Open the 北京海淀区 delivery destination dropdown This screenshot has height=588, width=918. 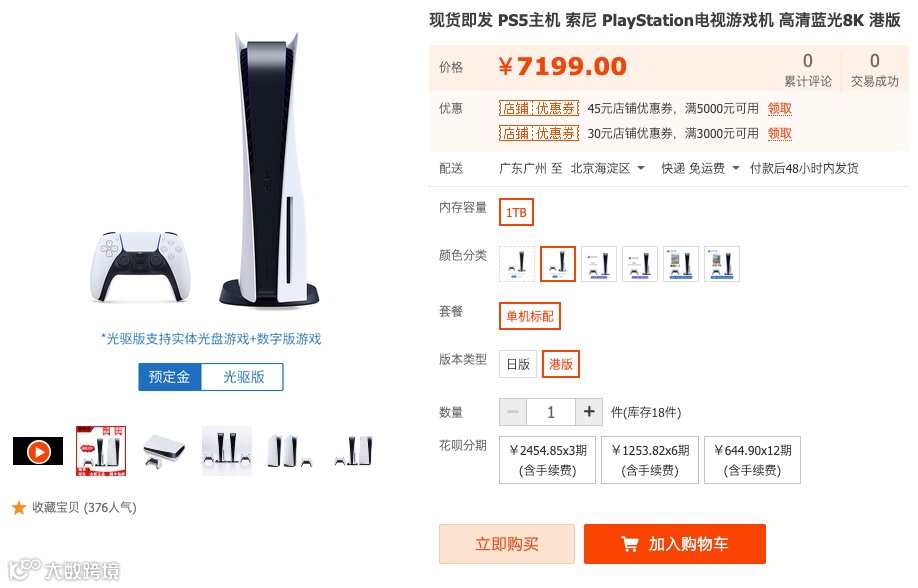(x=608, y=169)
